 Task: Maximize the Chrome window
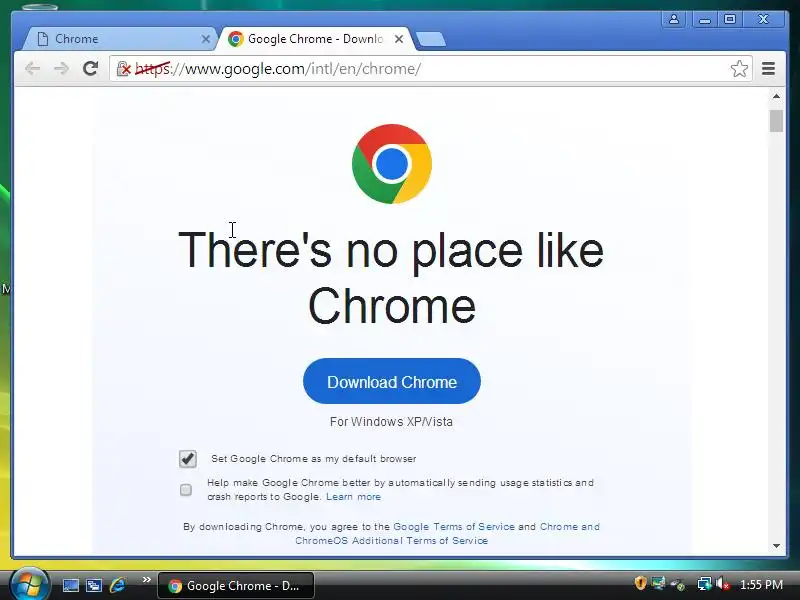(730, 19)
